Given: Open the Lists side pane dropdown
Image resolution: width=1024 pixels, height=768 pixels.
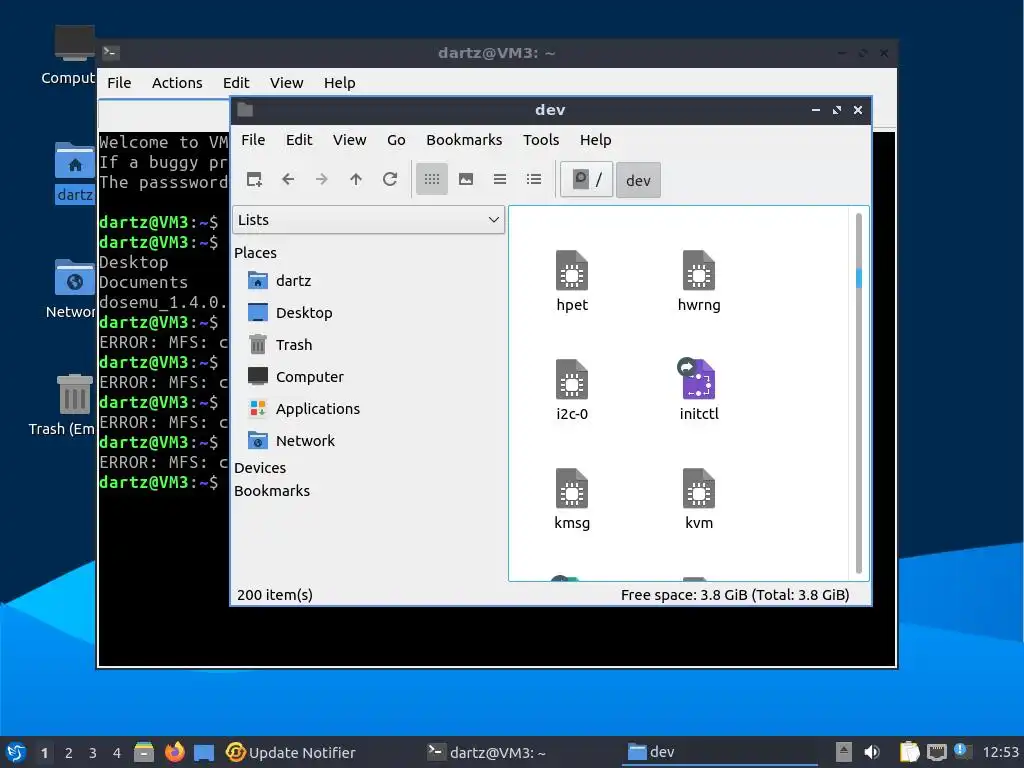Looking at the screenshot, I should click(368, 220).
